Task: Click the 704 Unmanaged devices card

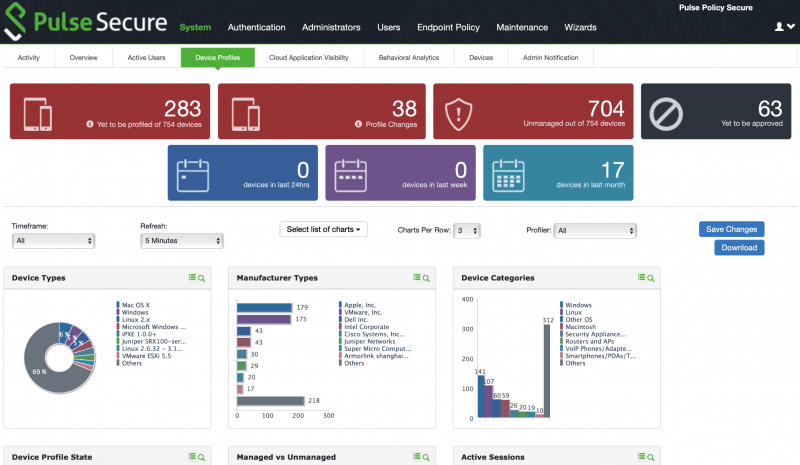Action: click(x=533, y=111)
